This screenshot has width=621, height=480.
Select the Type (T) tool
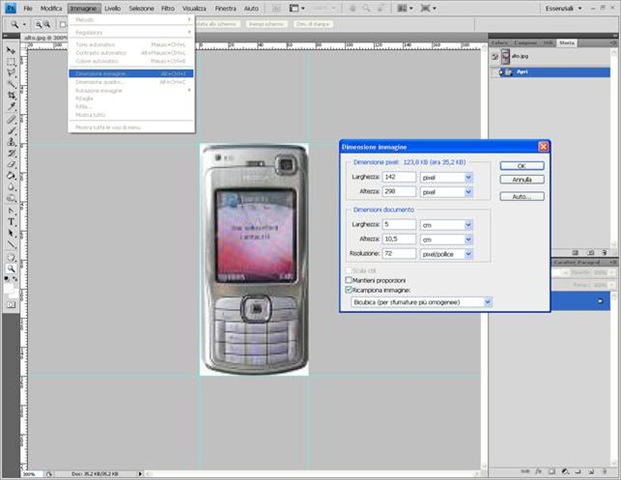click(x=11, y=221)
